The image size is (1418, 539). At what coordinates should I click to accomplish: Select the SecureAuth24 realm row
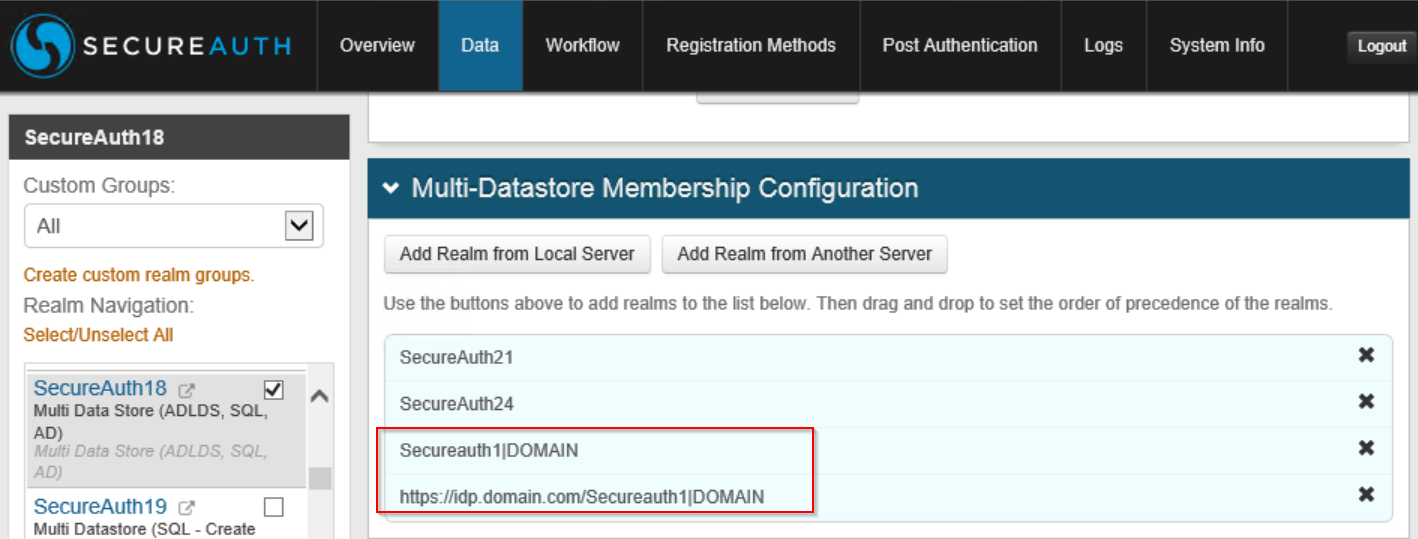(888, 404)
